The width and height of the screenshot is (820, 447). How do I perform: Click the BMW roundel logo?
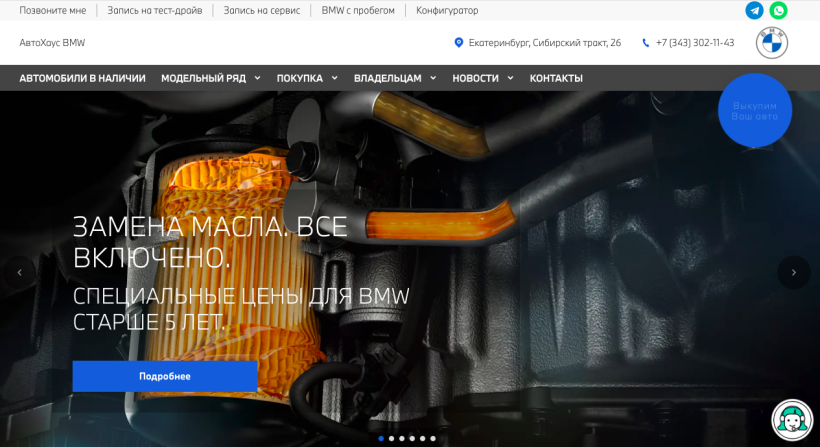pyautogui.click(x=772, y=43)
